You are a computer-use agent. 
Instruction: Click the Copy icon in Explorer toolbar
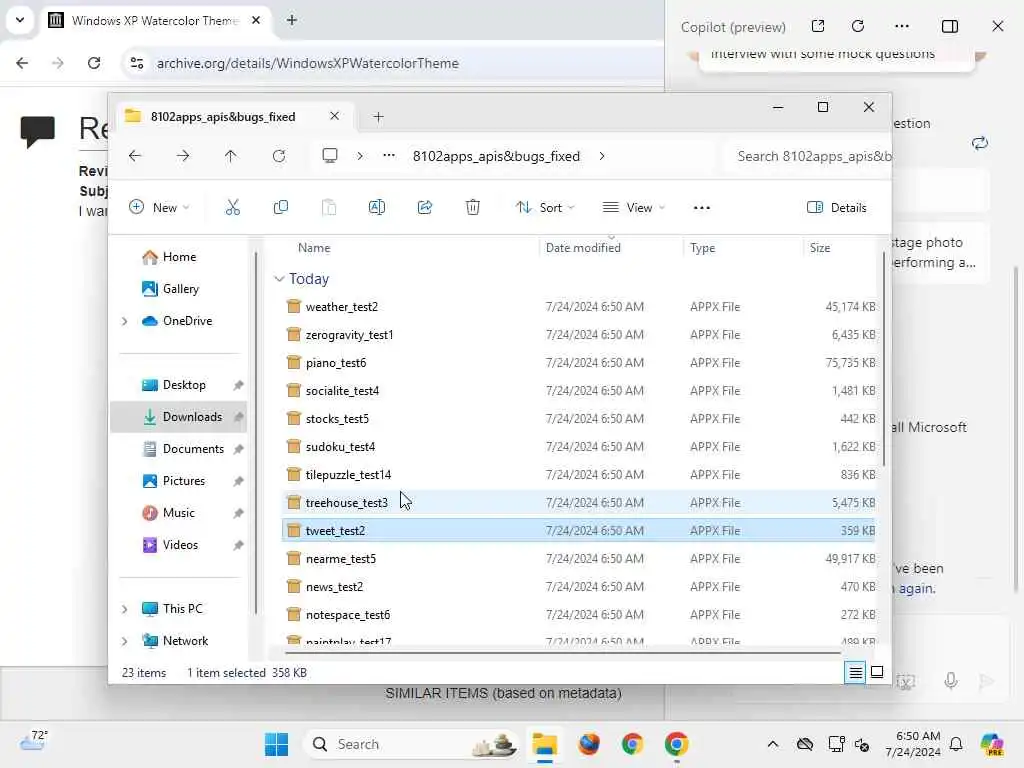(281, 208)
